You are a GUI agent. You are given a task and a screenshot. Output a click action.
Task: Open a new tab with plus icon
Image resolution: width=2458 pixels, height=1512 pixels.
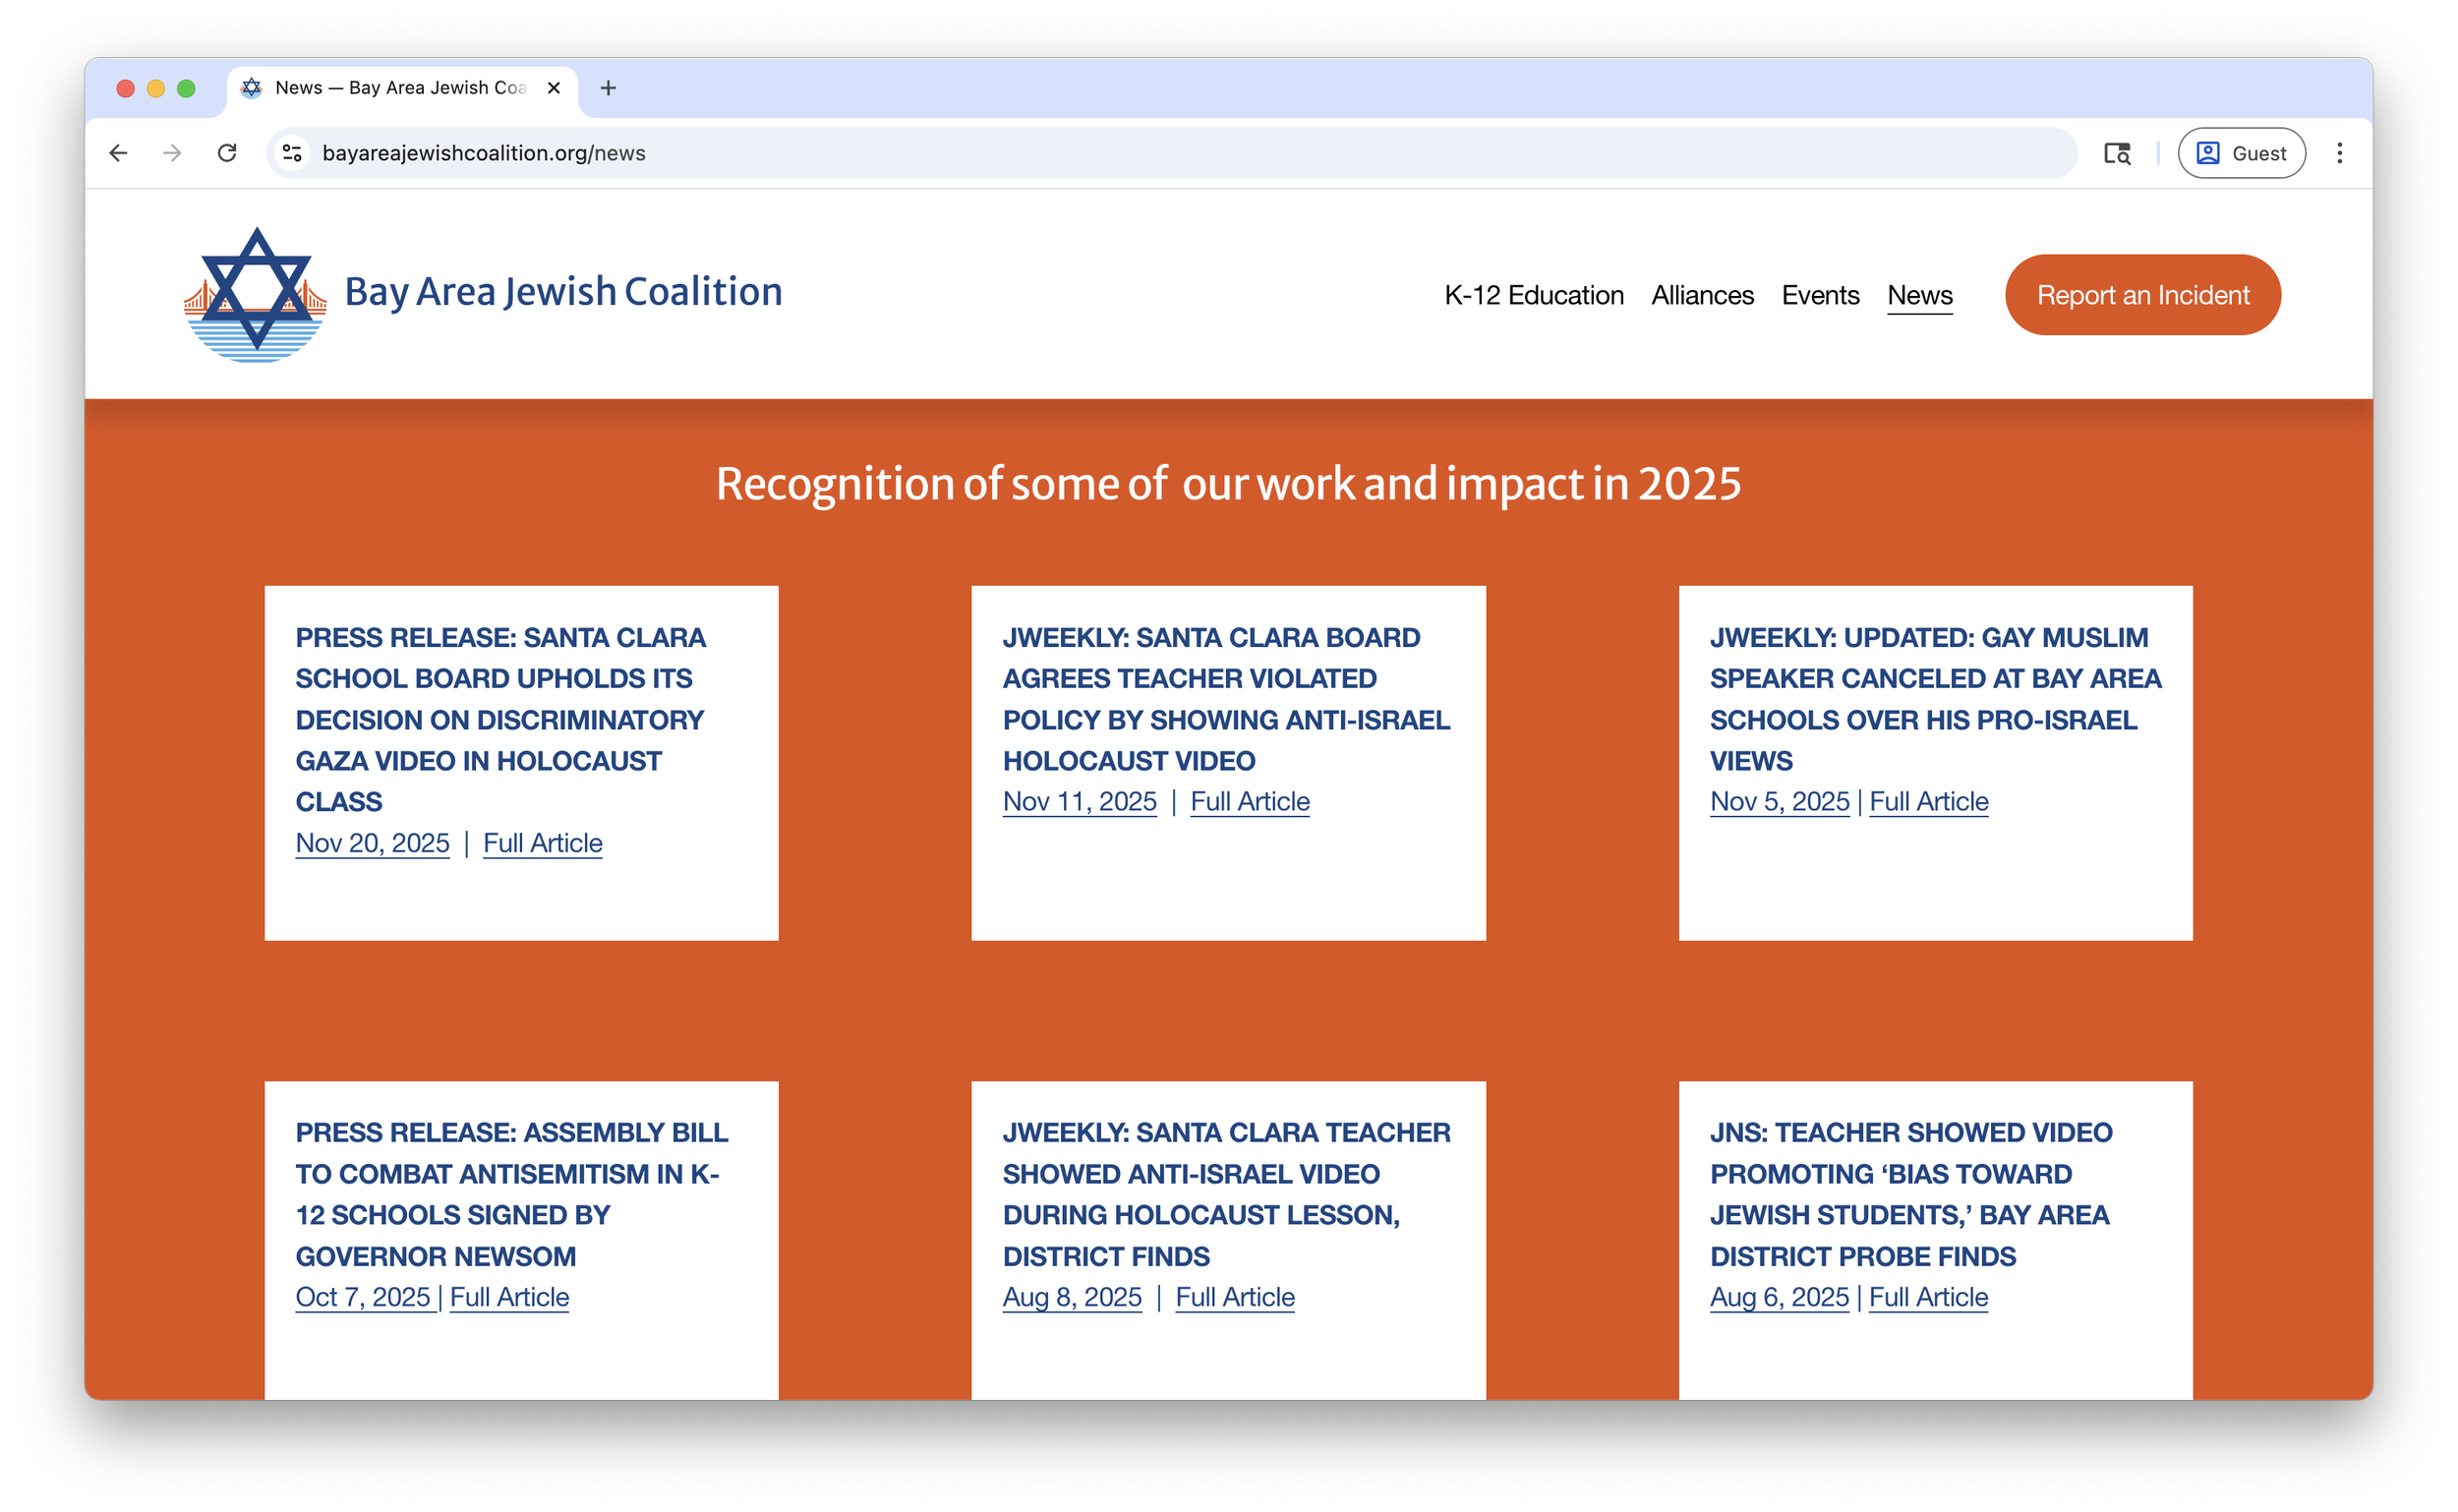click(x=608, y=88)
